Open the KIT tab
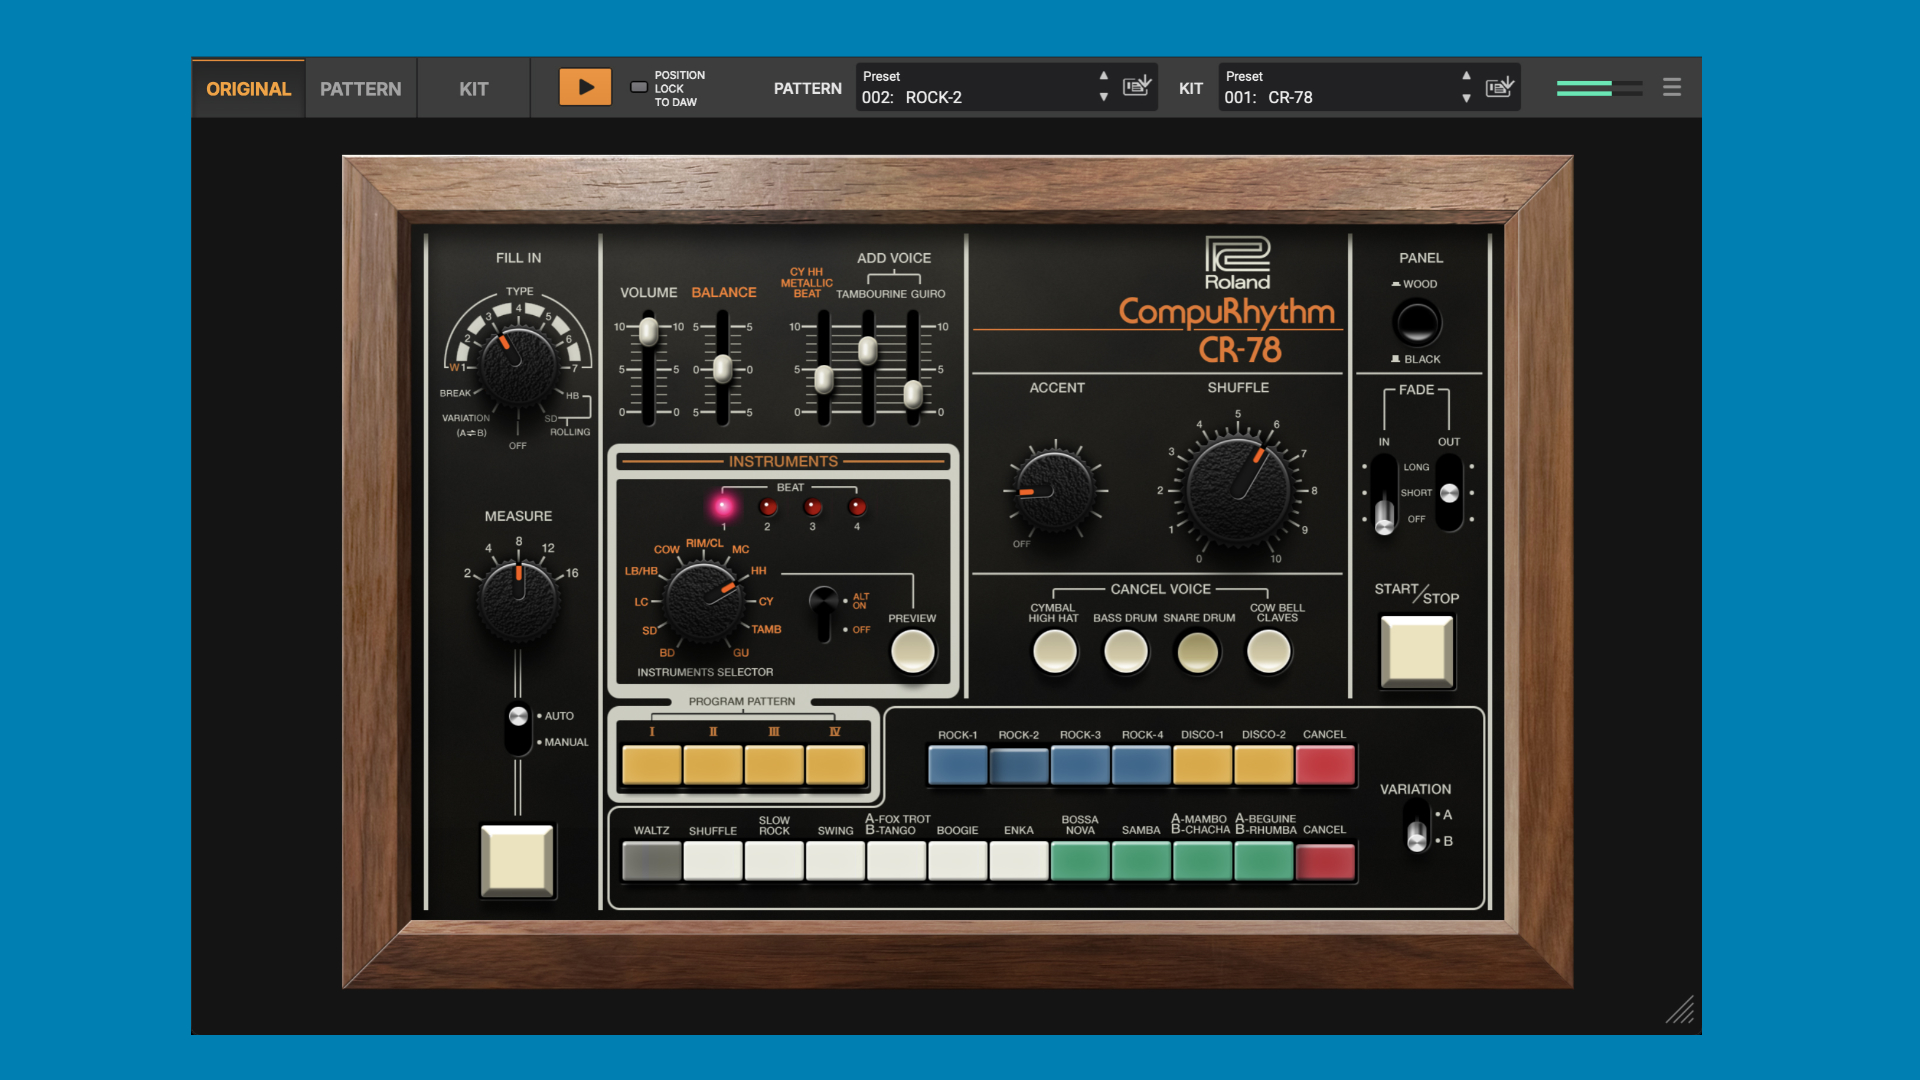1920x1080 pixels. coord(472,88)
